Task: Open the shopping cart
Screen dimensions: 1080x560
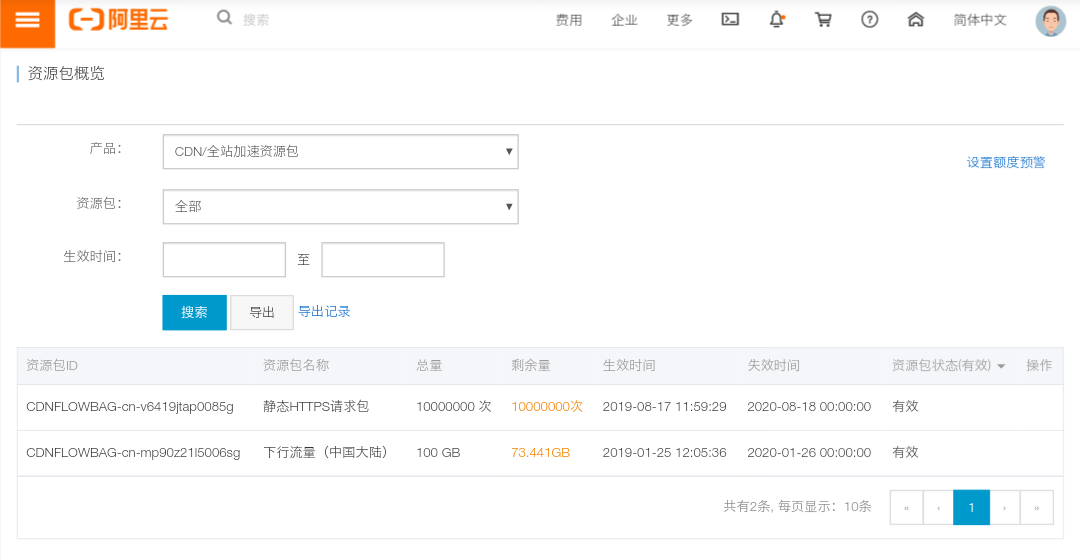Action: point(823,19)
